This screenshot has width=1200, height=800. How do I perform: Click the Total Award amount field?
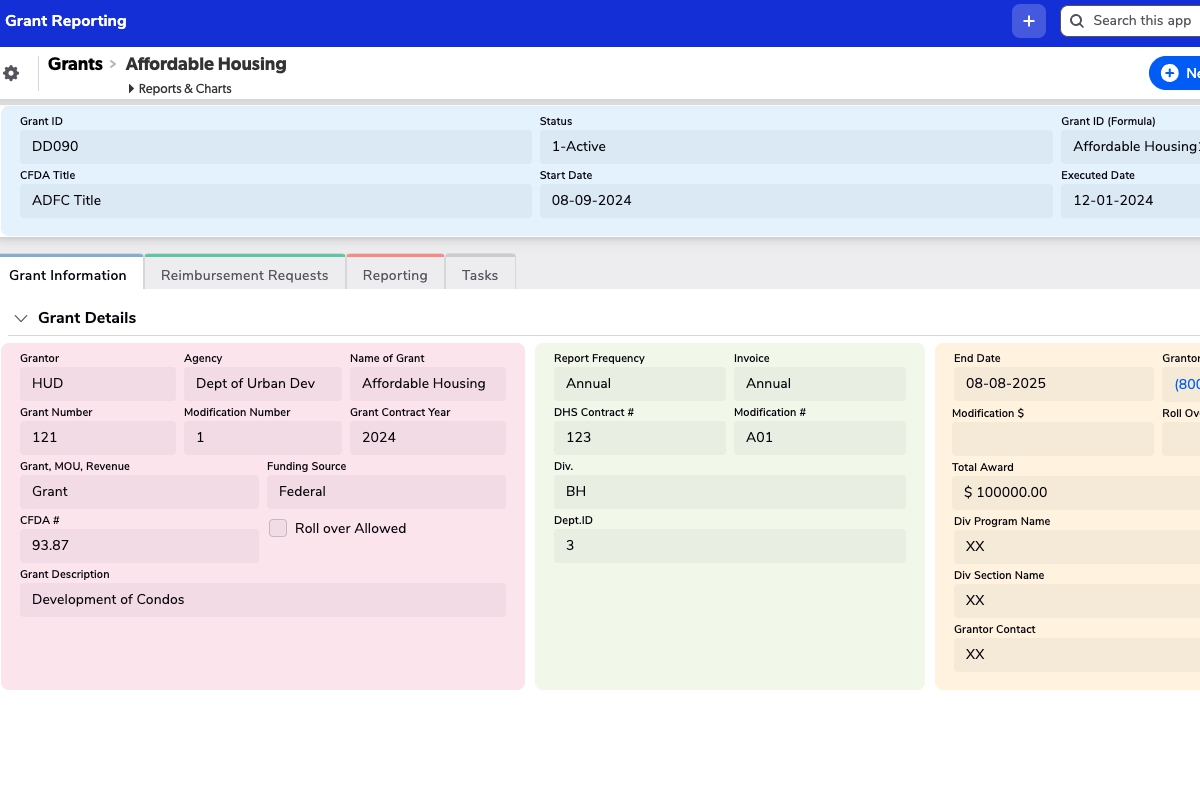coord(1075,492)
